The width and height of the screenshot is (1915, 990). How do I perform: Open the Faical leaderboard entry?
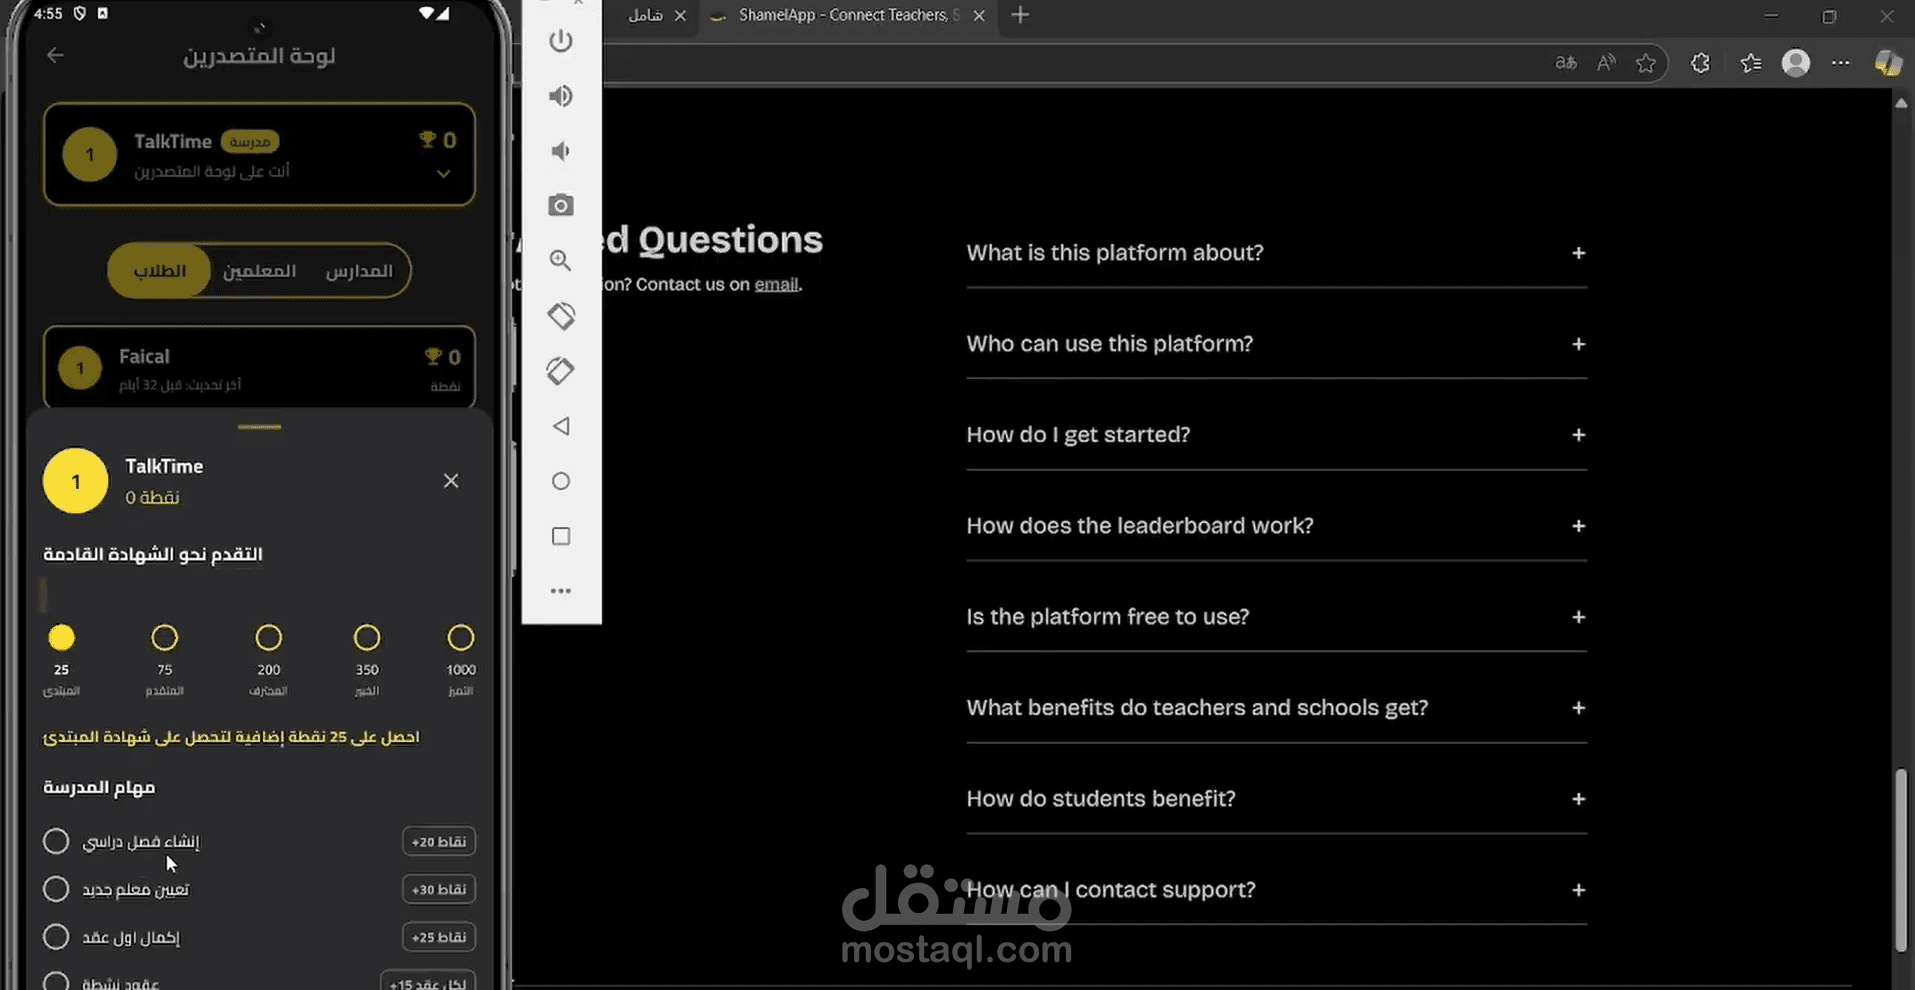coord(259,367)
